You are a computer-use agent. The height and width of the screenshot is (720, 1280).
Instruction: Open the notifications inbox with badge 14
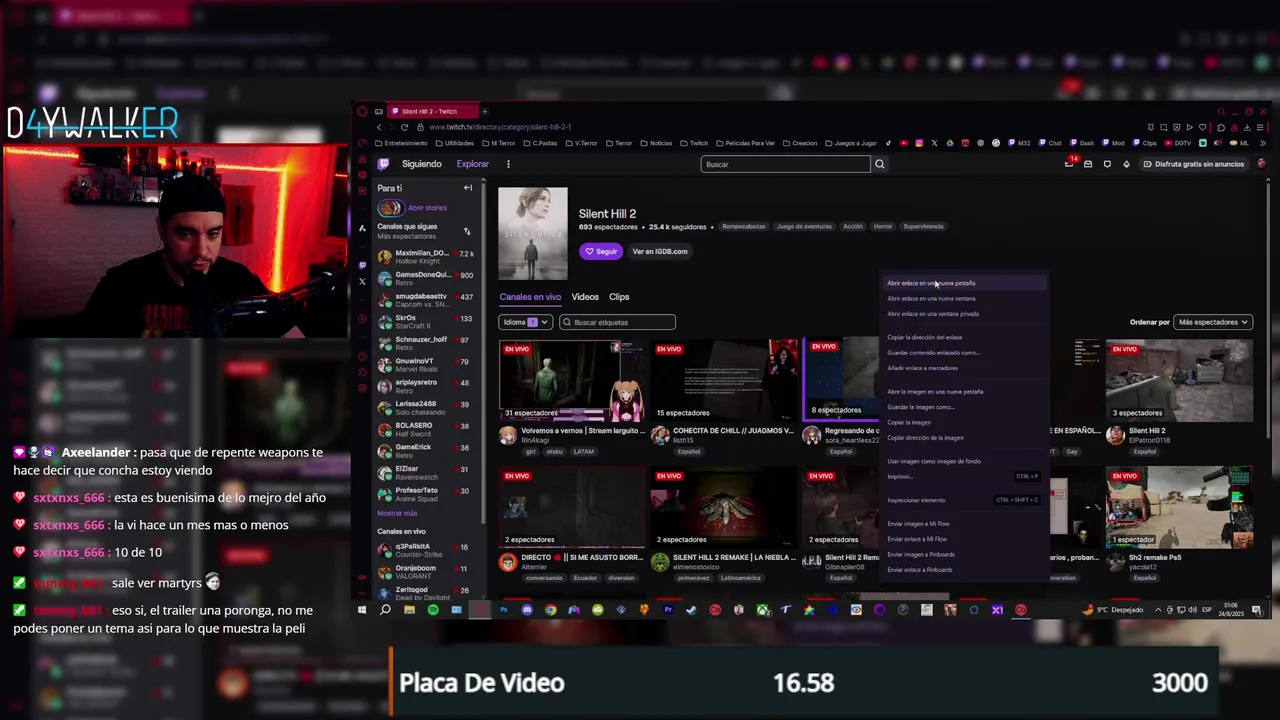(1069, 163)
